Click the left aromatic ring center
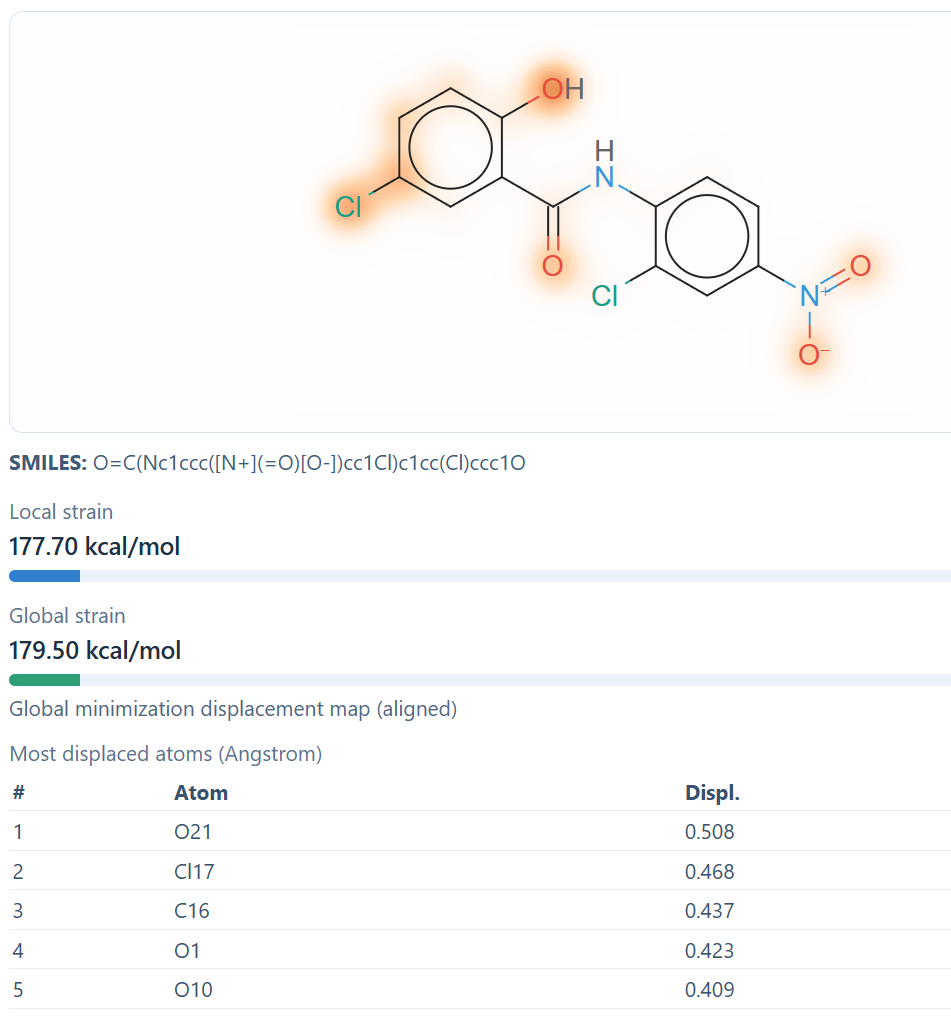 (x=450, y=148)
